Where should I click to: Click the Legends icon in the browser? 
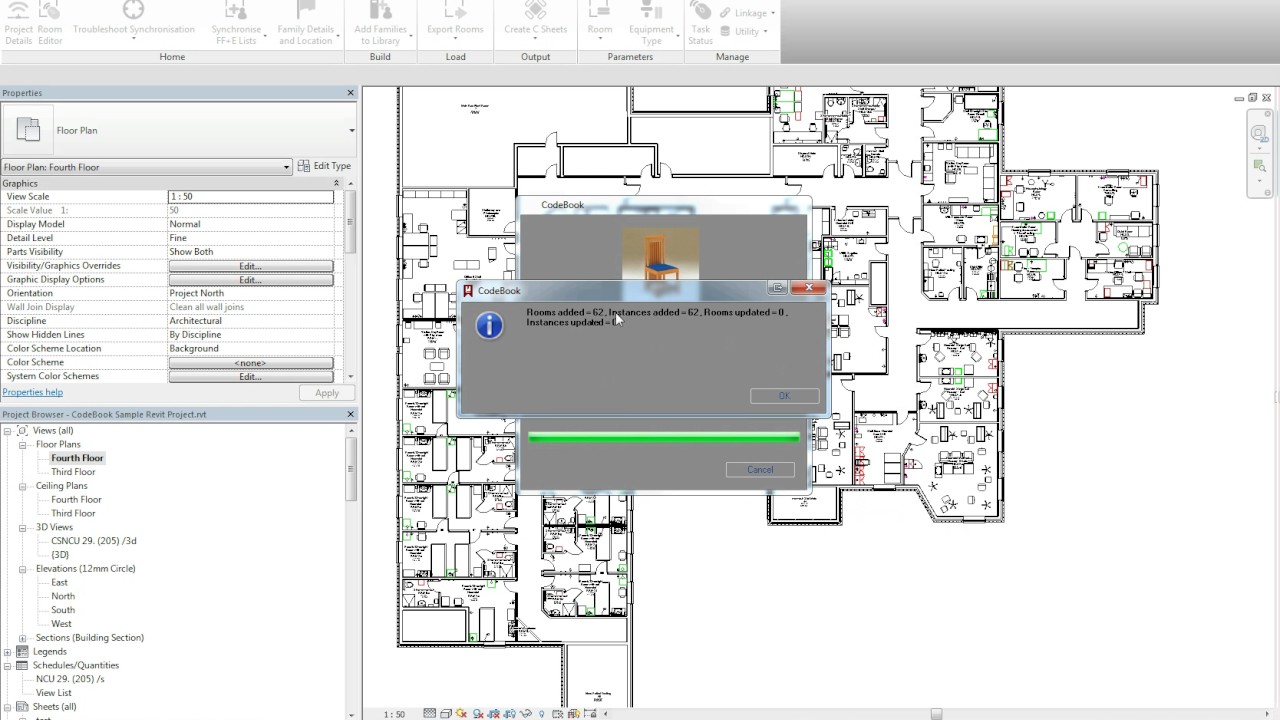[23, 652]
